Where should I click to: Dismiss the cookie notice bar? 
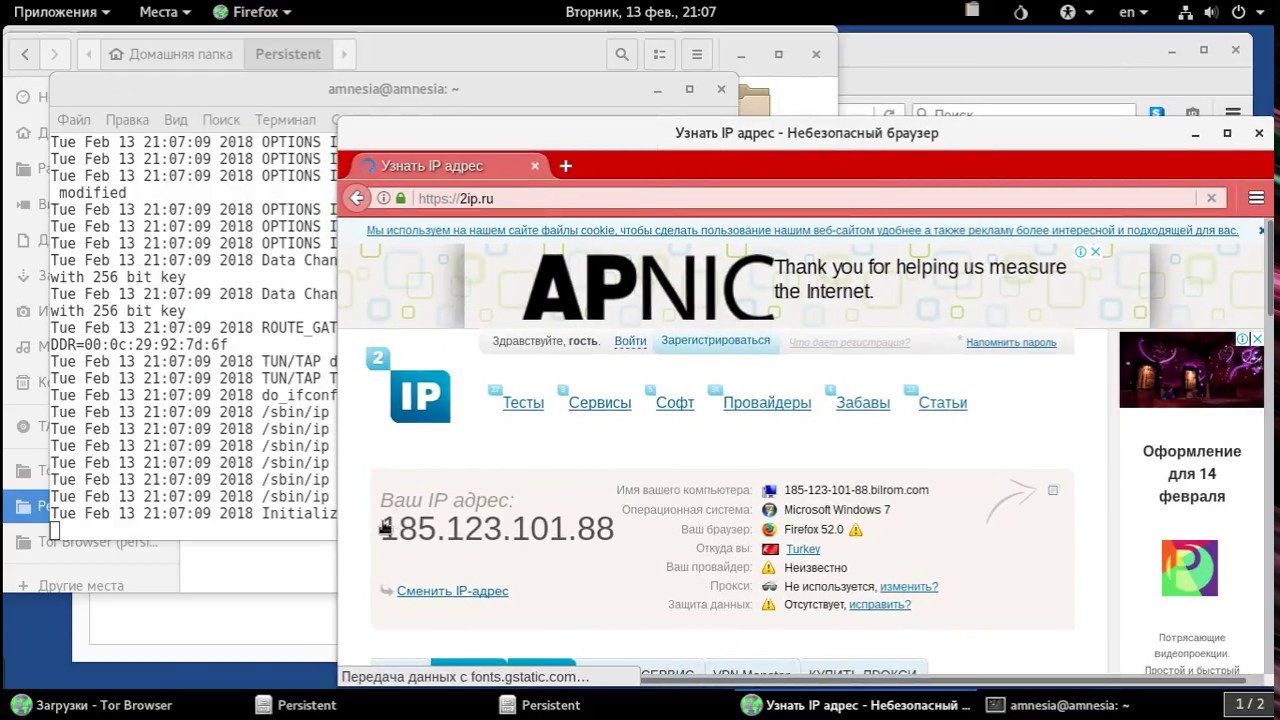click(1261, 230)
